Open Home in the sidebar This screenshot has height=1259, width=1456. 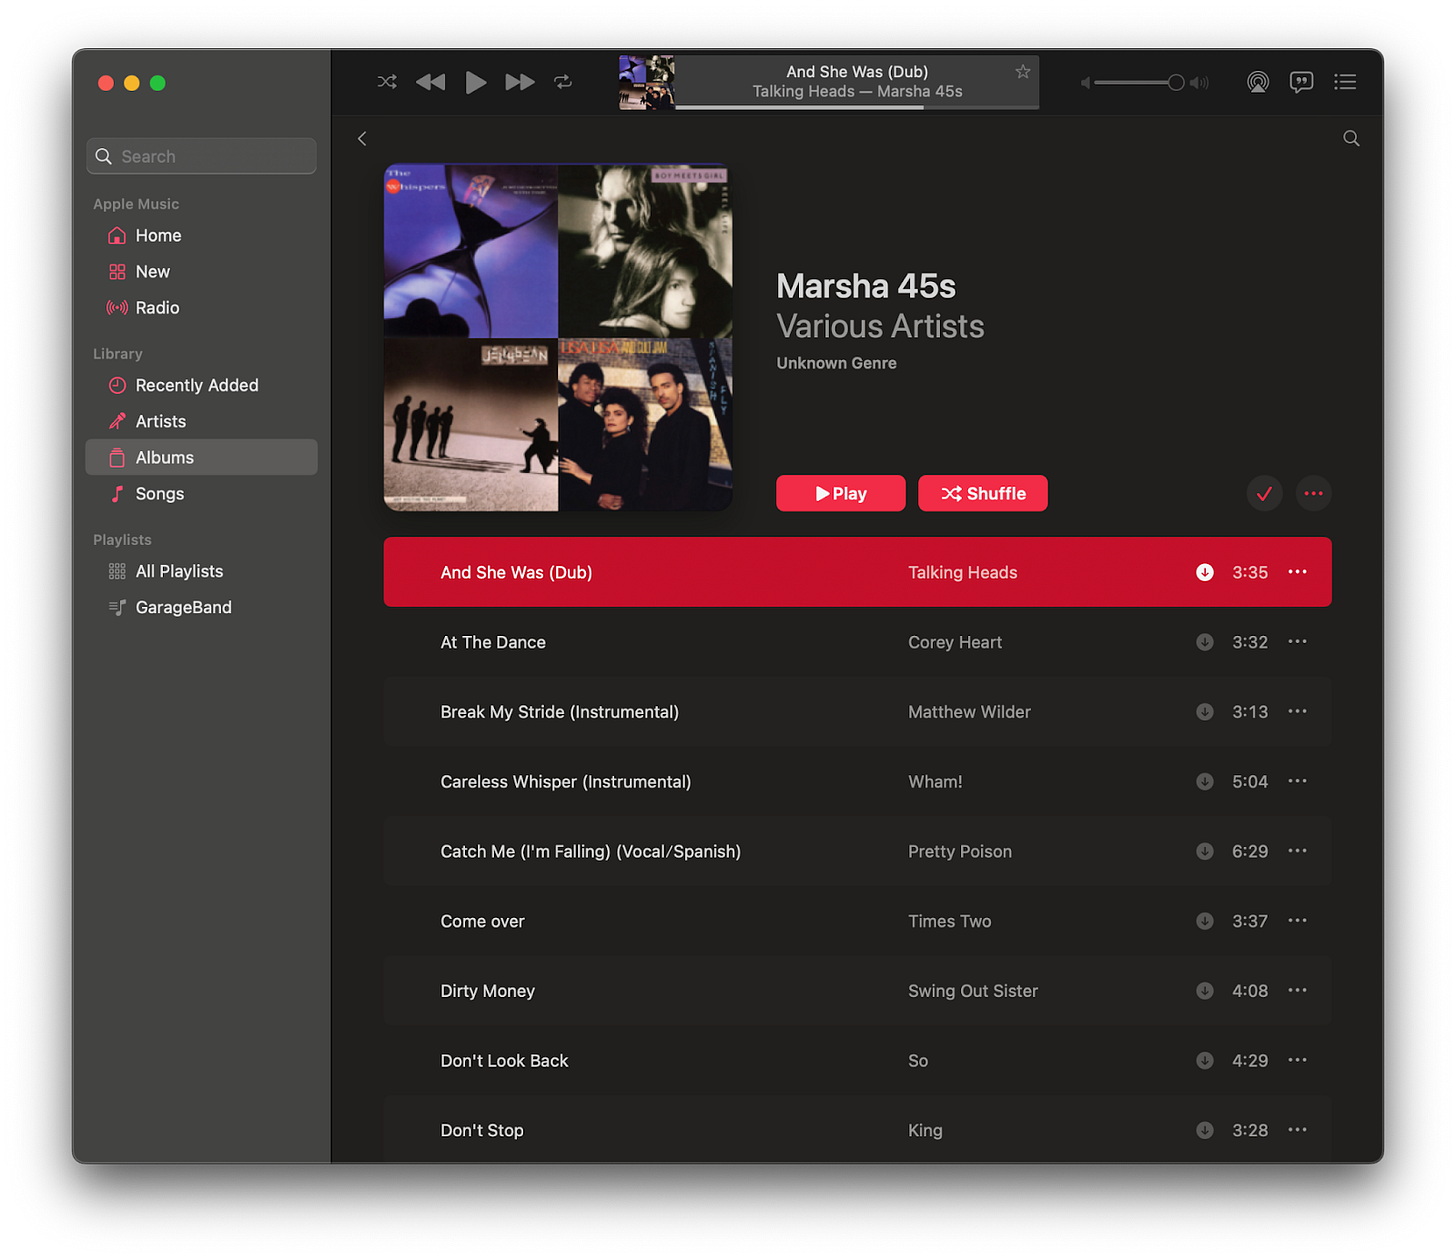(x=201, y=235)
